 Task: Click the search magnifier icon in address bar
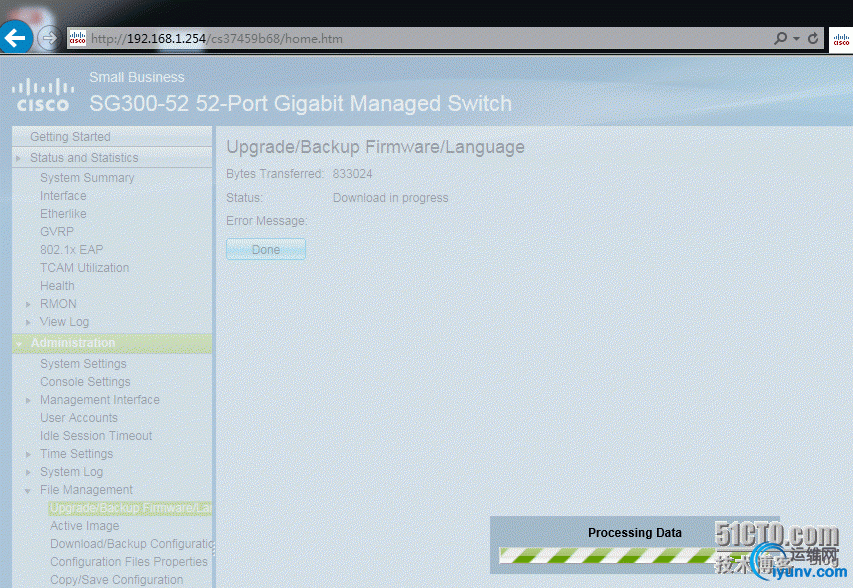[x=781, y=38]
